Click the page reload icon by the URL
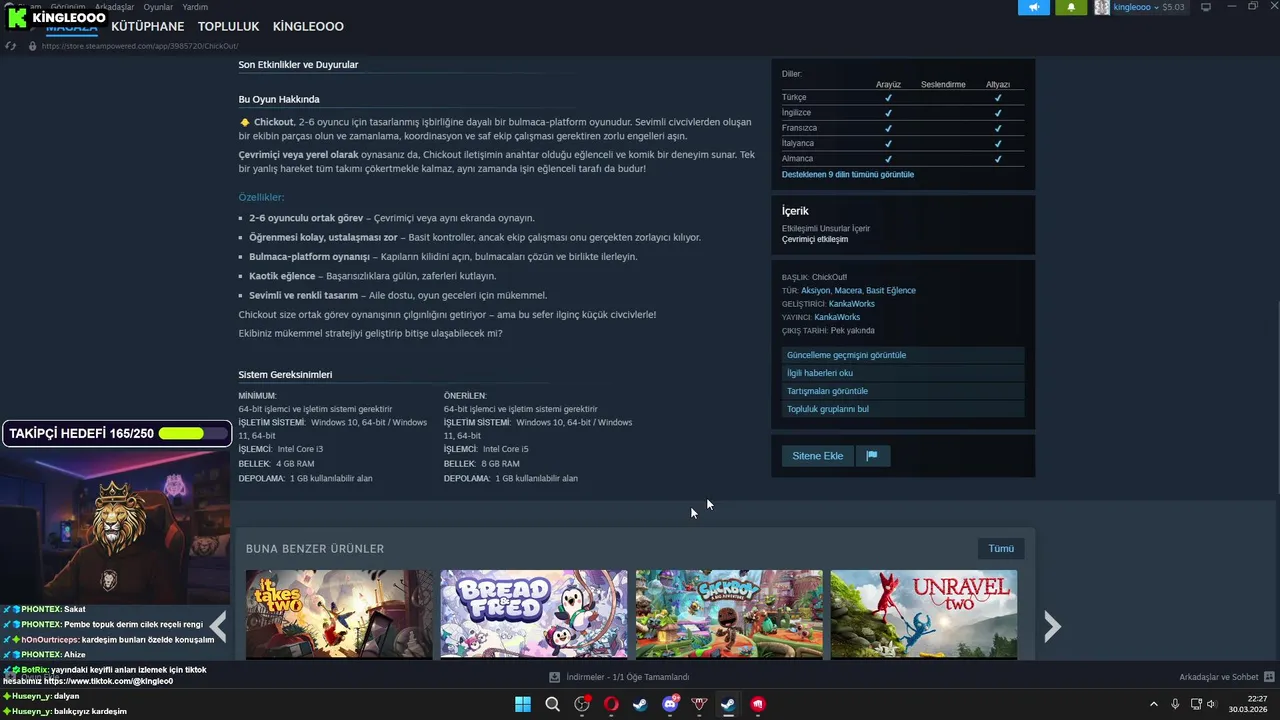1280x720 pixels. pos(10,46)
